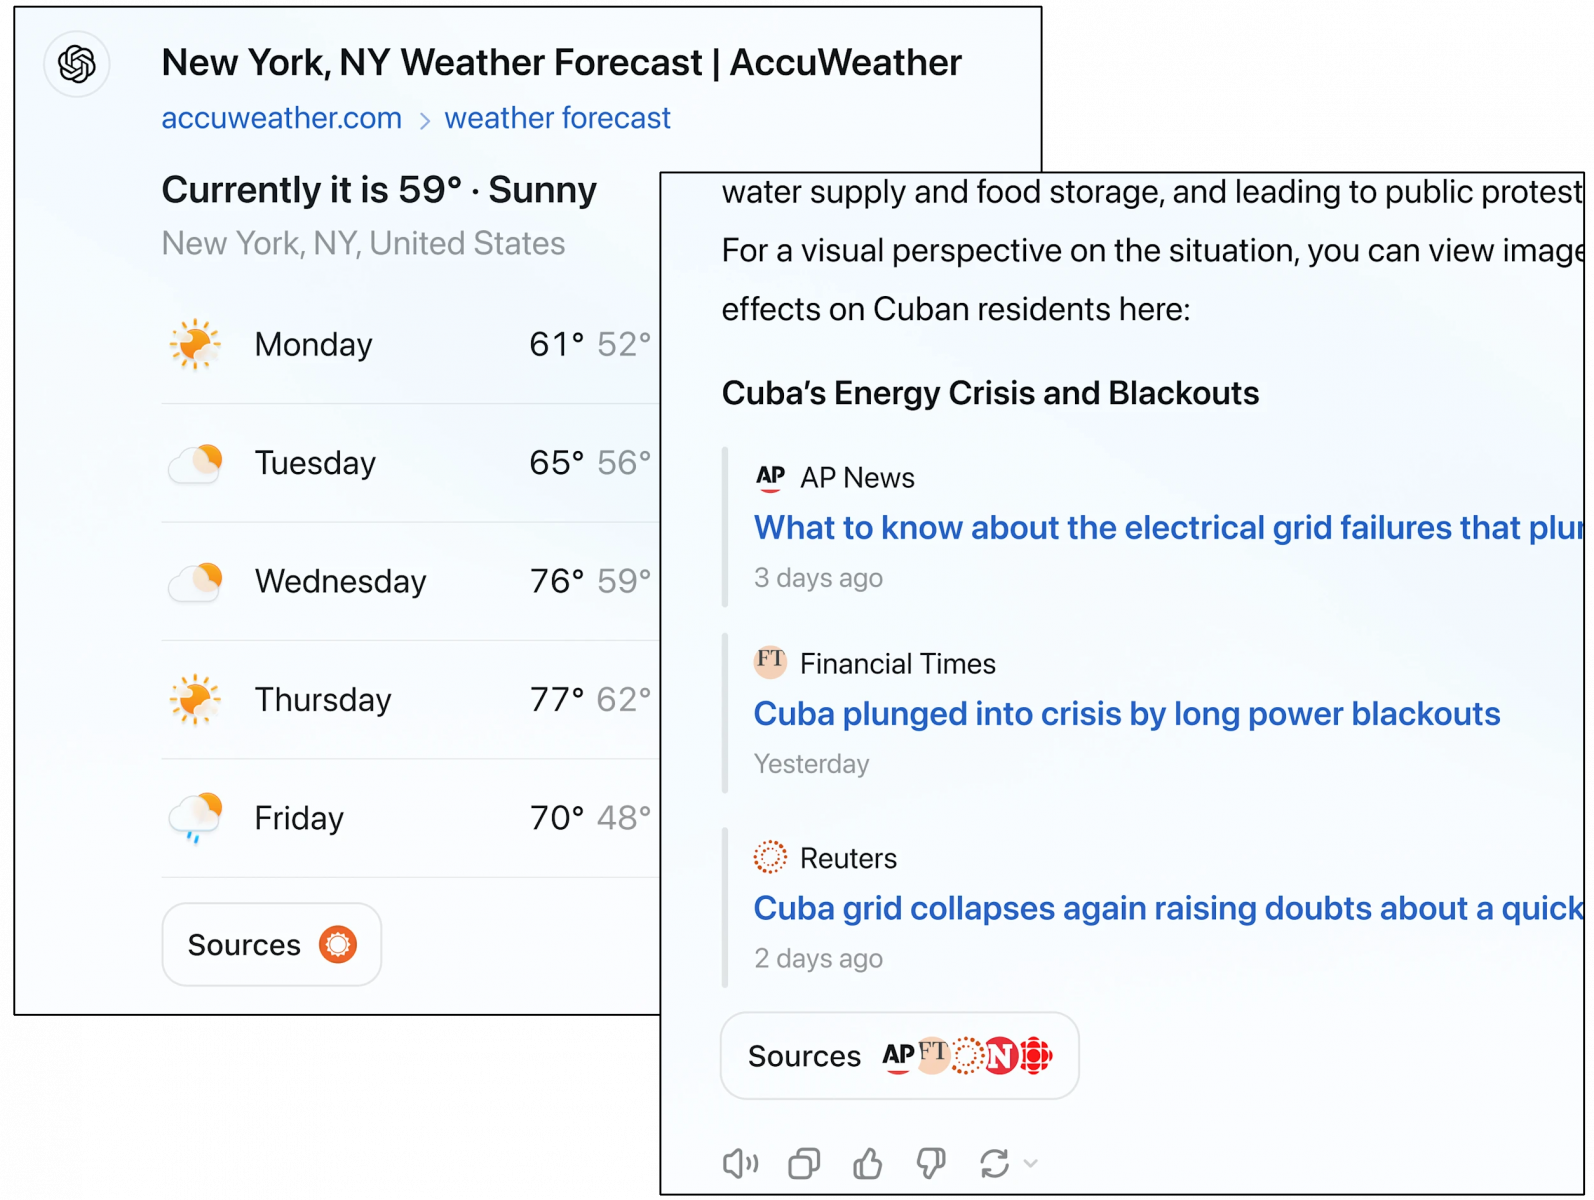Click the Wednesday forecast weather icon
Viewport: 1594px width, 1200px height.
tap(196, 581)
